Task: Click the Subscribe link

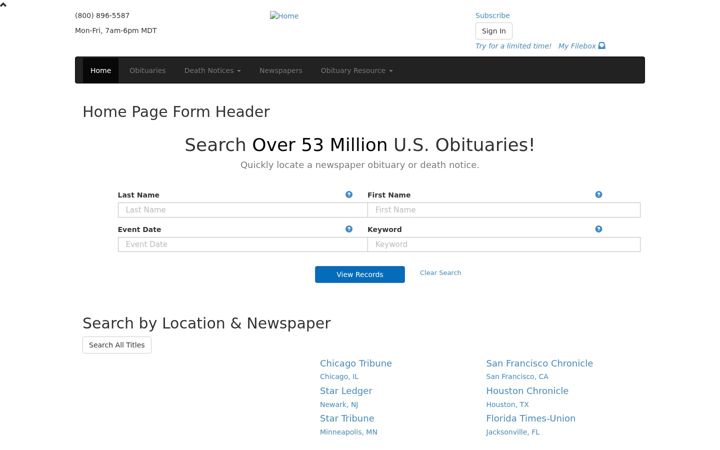Action: pyautogui.click(x=492, y=16)
